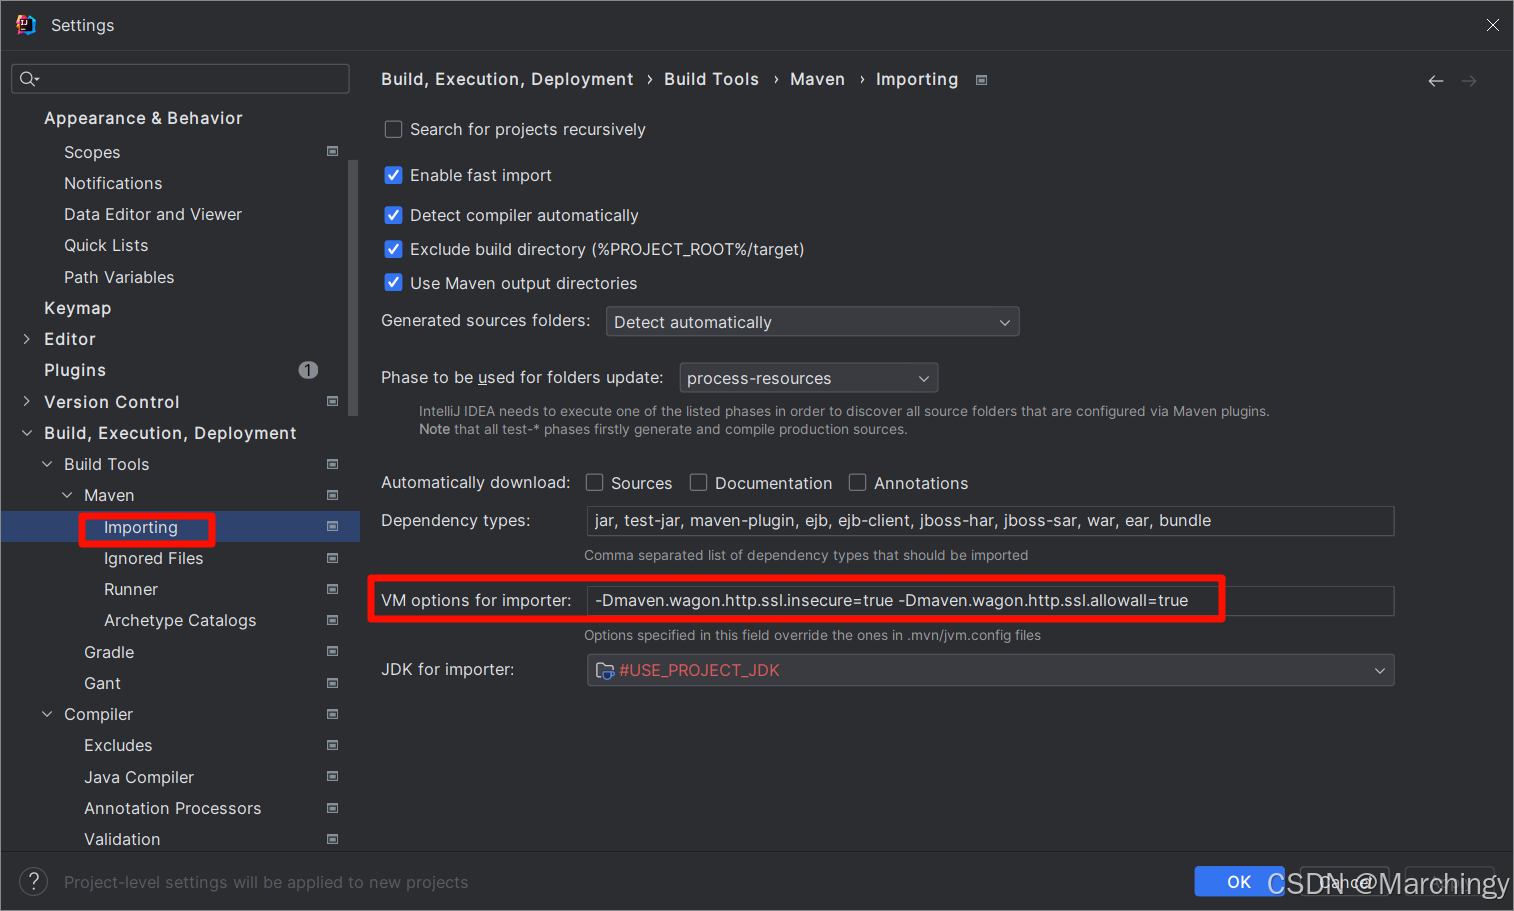Go back with the left arrow
Viewport: 1514px width, 911px height.
click(1436, 81)
